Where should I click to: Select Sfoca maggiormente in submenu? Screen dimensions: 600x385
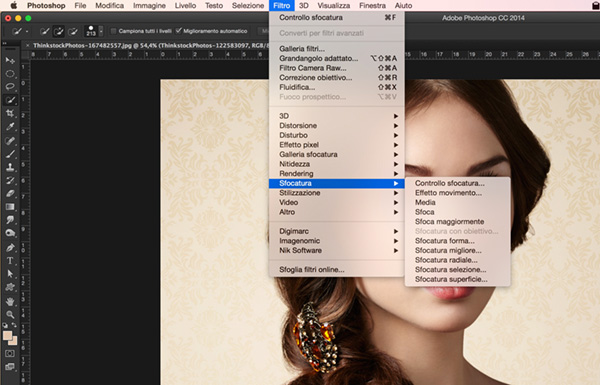pyautogui.click(x=458, y=222)
